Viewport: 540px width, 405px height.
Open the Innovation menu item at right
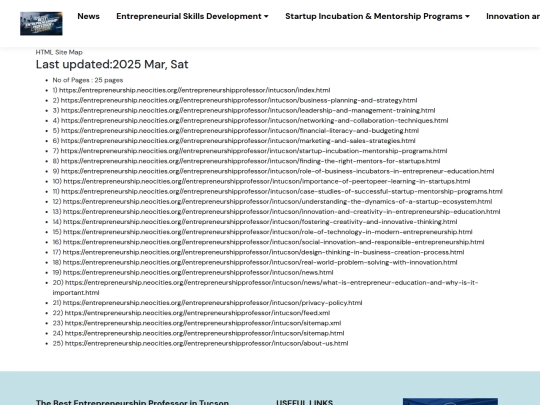tap(513, 16)
